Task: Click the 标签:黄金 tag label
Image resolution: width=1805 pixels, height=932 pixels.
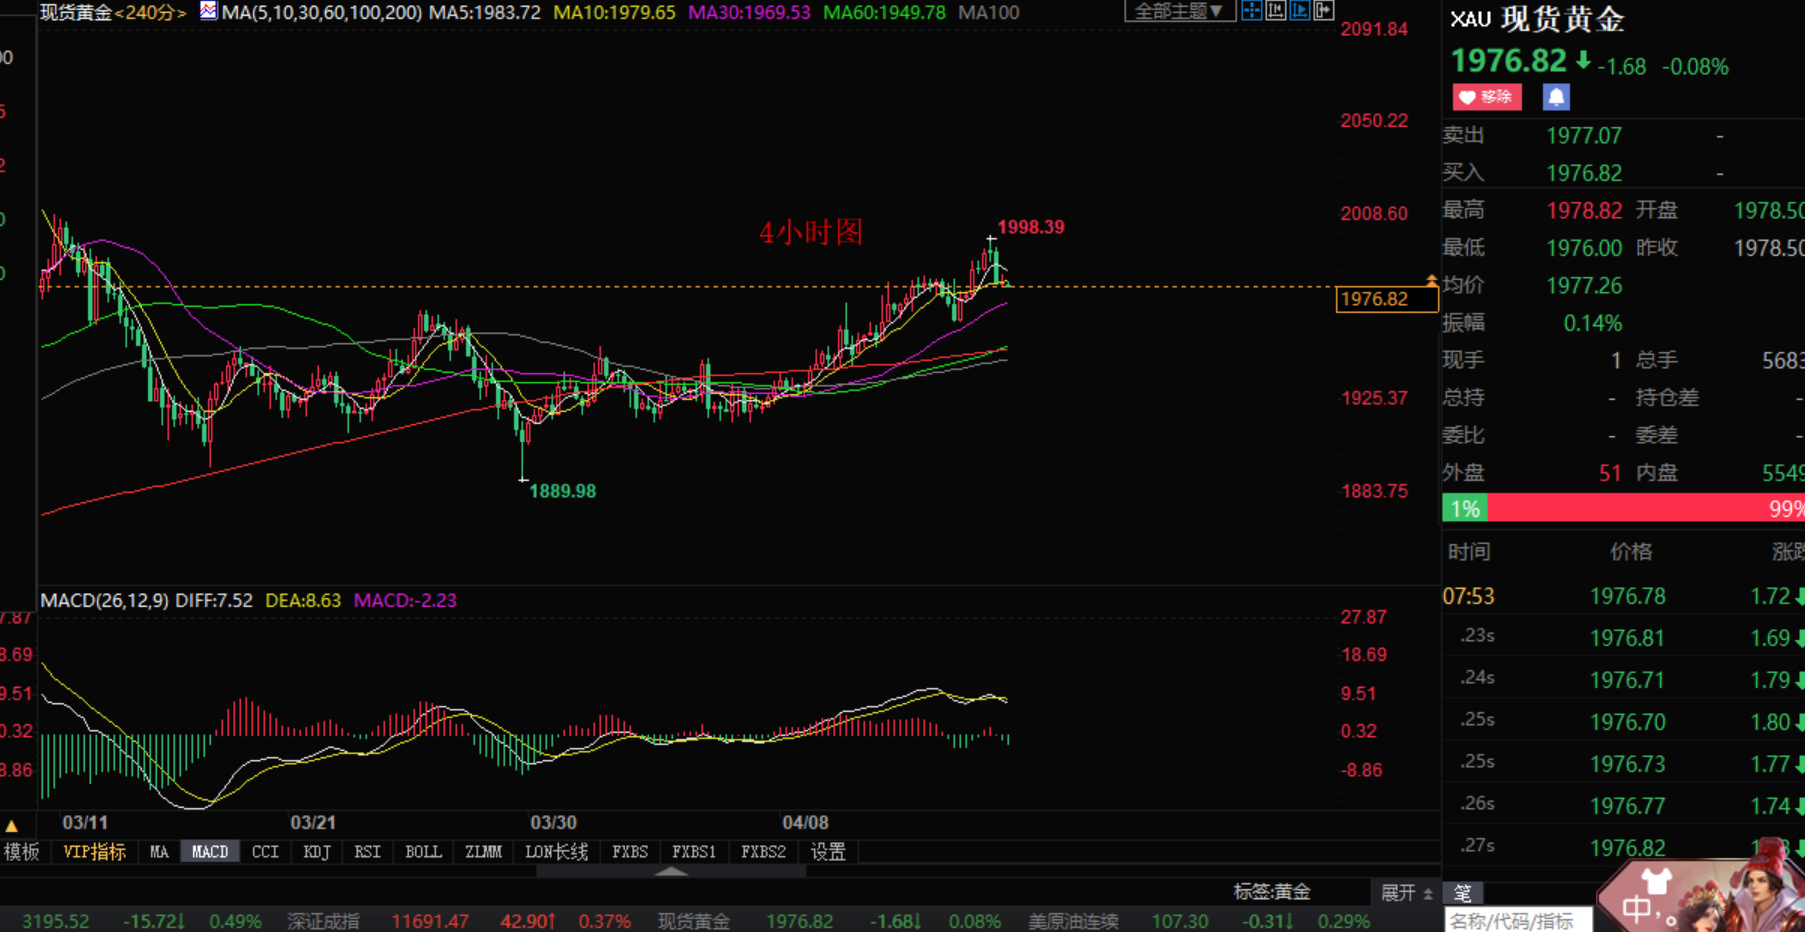Action: coord(1272,892)
